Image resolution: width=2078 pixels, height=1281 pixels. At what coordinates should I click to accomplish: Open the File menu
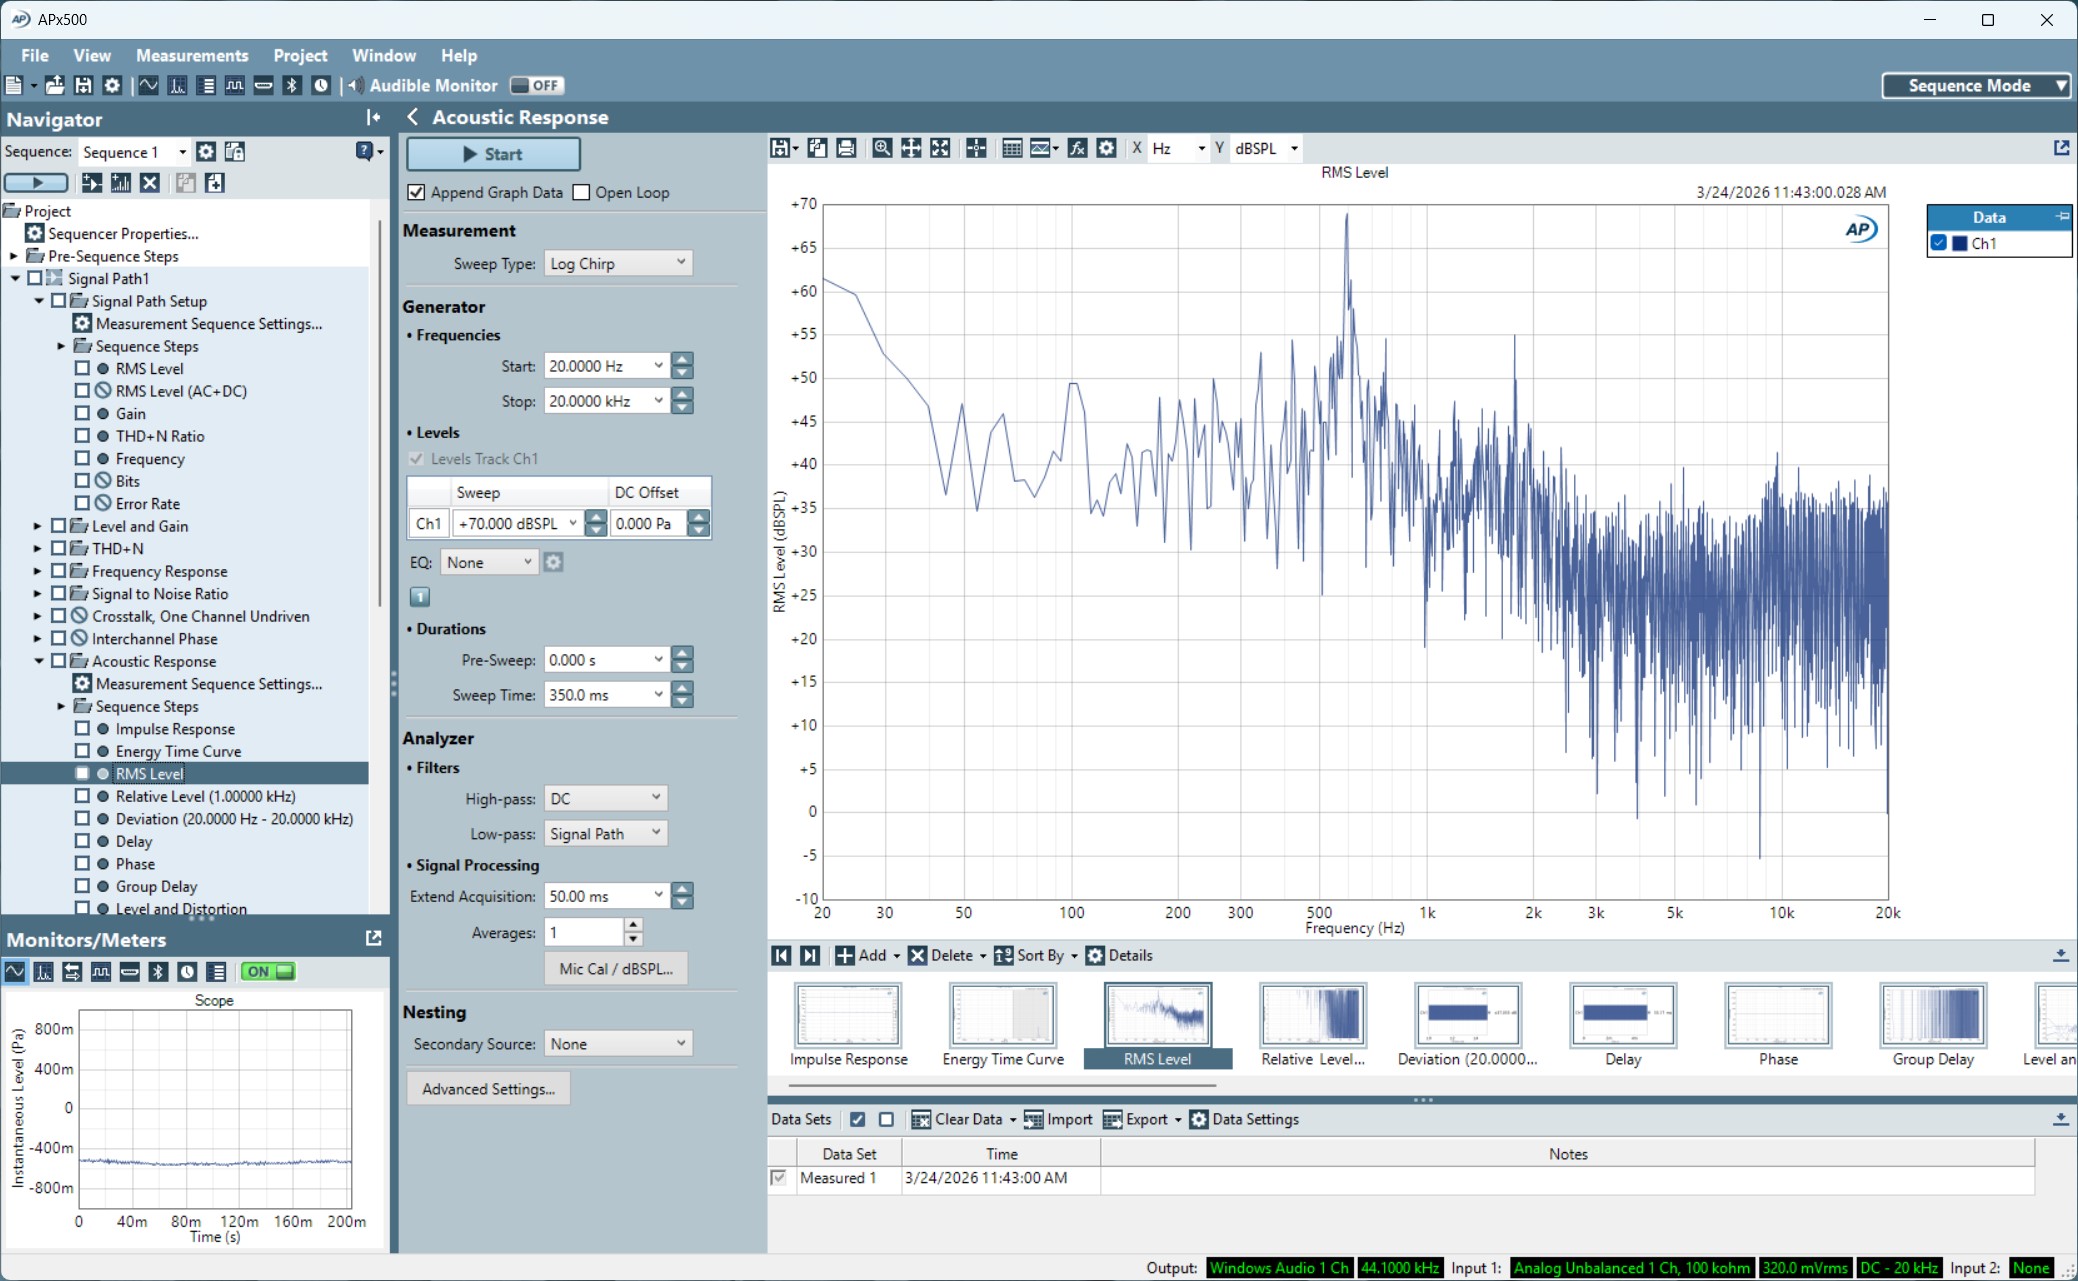(35, 56)
